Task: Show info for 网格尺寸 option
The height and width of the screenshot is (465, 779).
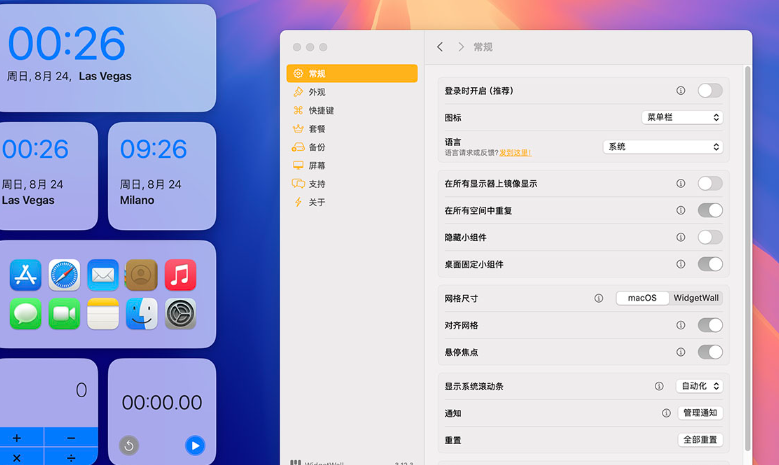Action: tap(599, 298)
